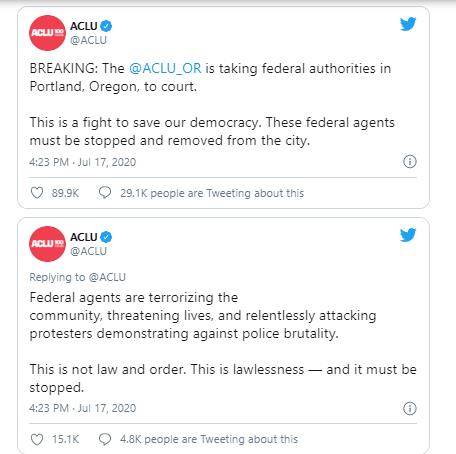Click the Twitter bird icon on first tweet

408,24
